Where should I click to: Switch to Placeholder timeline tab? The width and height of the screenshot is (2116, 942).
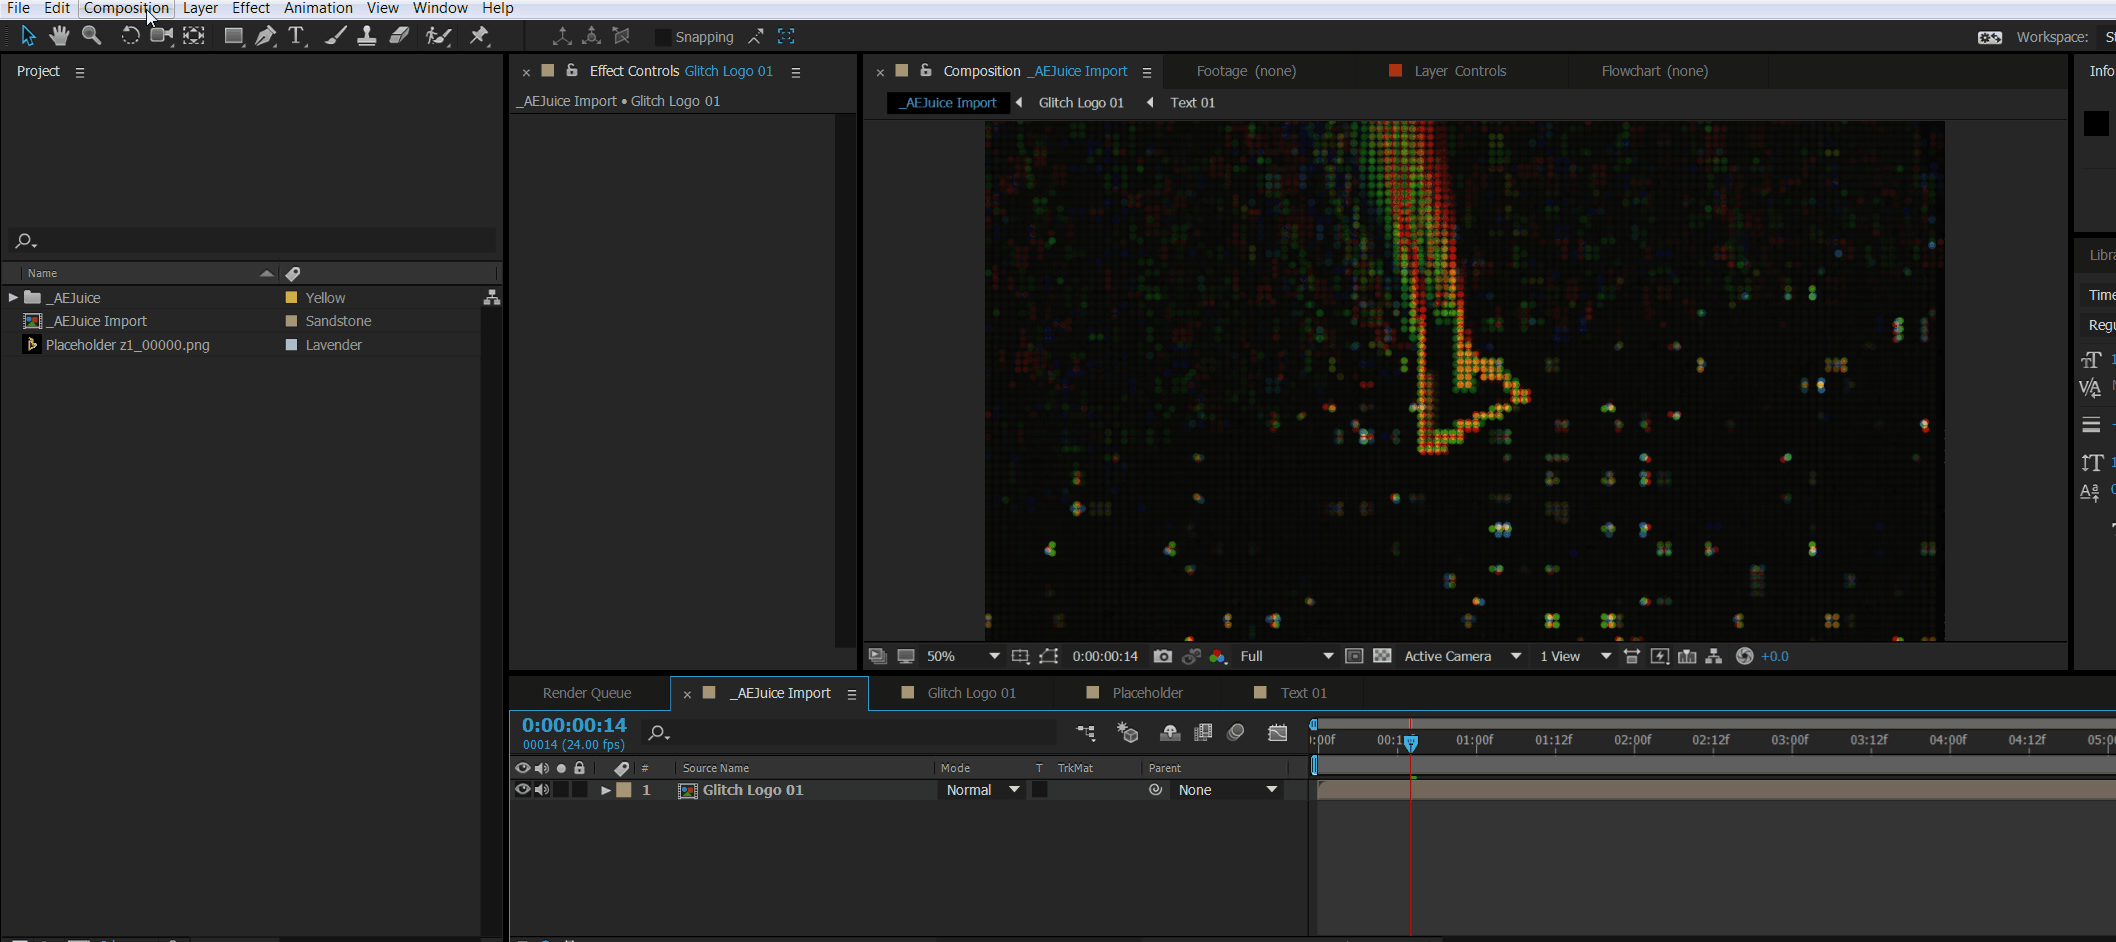1147,693
